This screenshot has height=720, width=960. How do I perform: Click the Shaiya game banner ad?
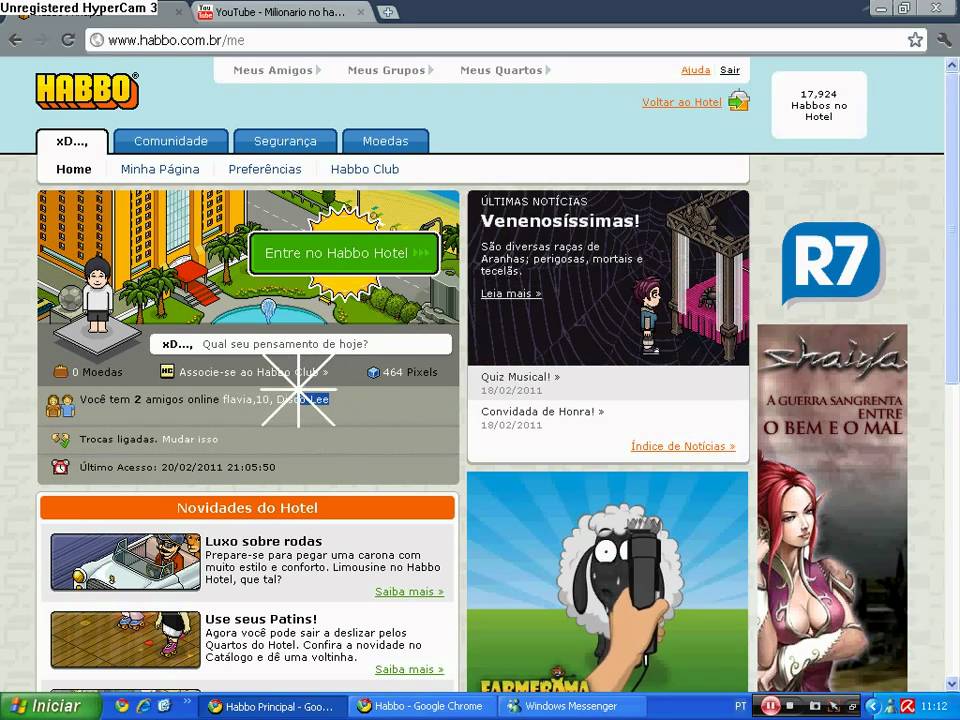833,508
